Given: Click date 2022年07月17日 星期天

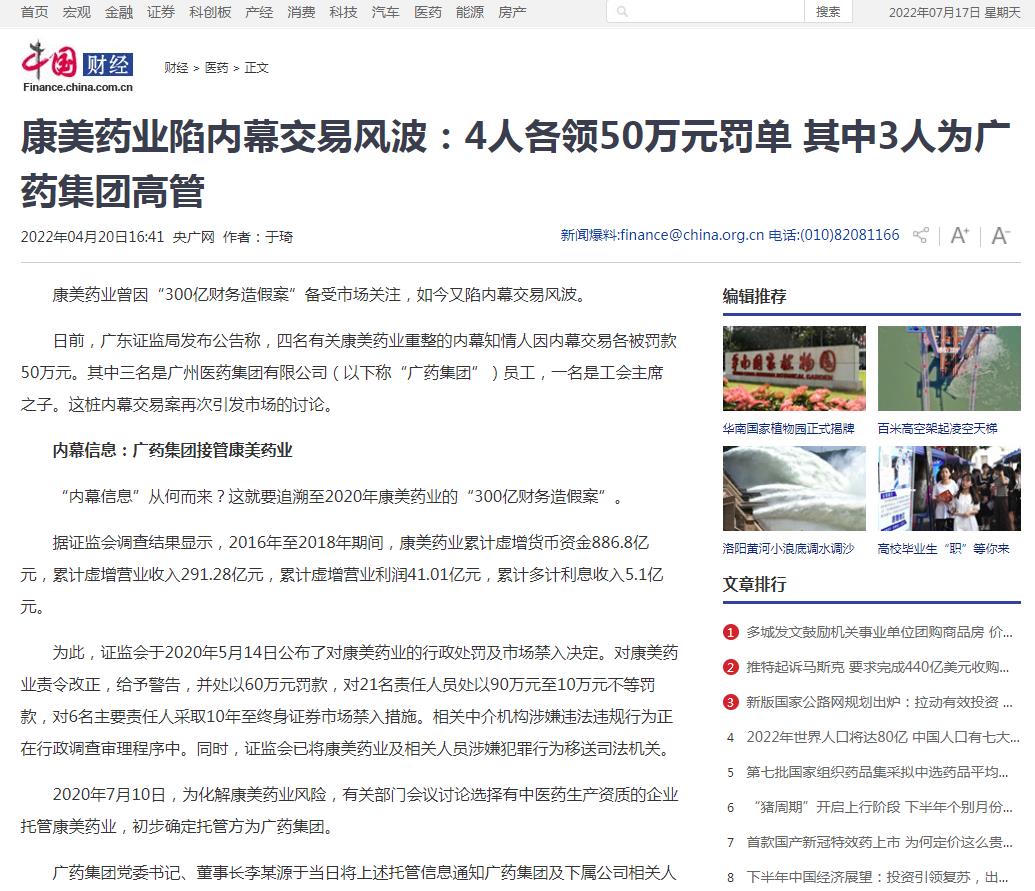Looking at the screenshot, I should click(x=954, y=12).
